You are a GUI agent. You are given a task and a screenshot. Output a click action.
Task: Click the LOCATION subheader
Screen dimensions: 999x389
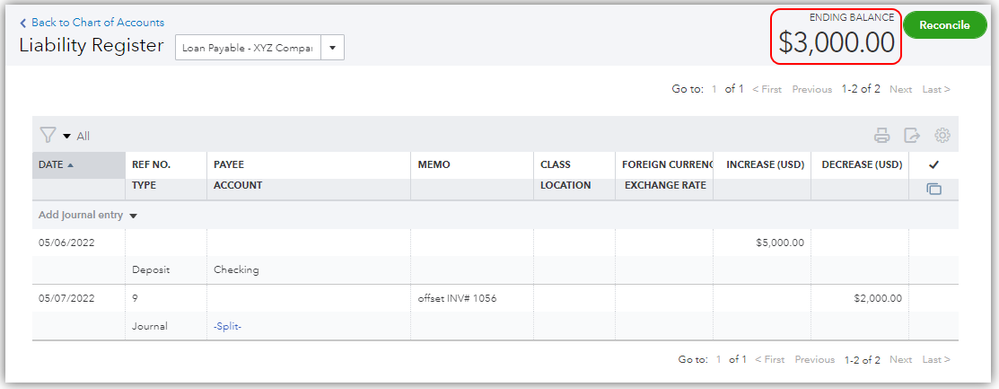tap(566, 186)
